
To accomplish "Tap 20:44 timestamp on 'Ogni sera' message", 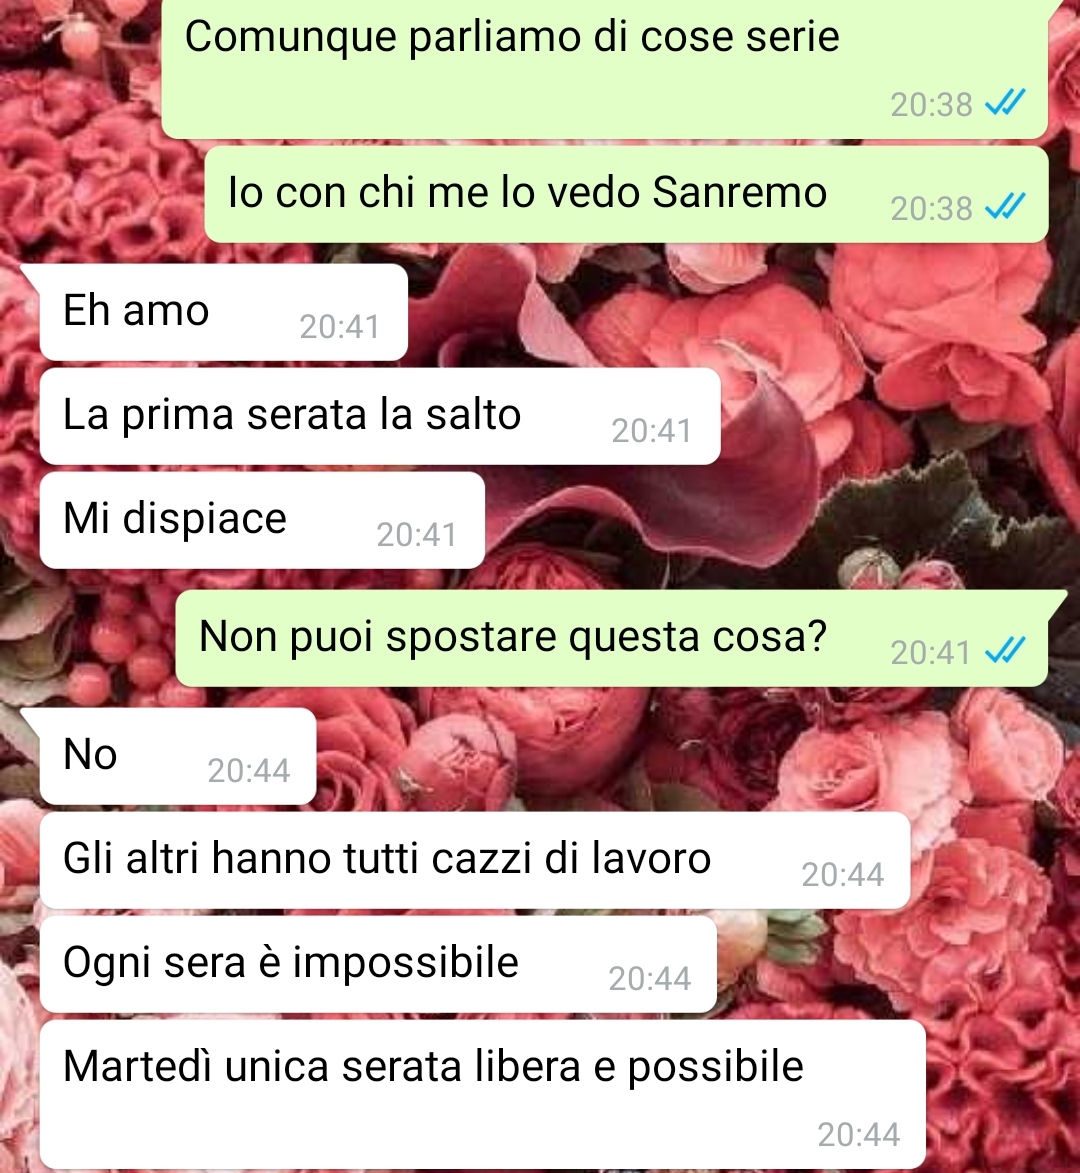I will pyautogui.click(x=649, y=979).
